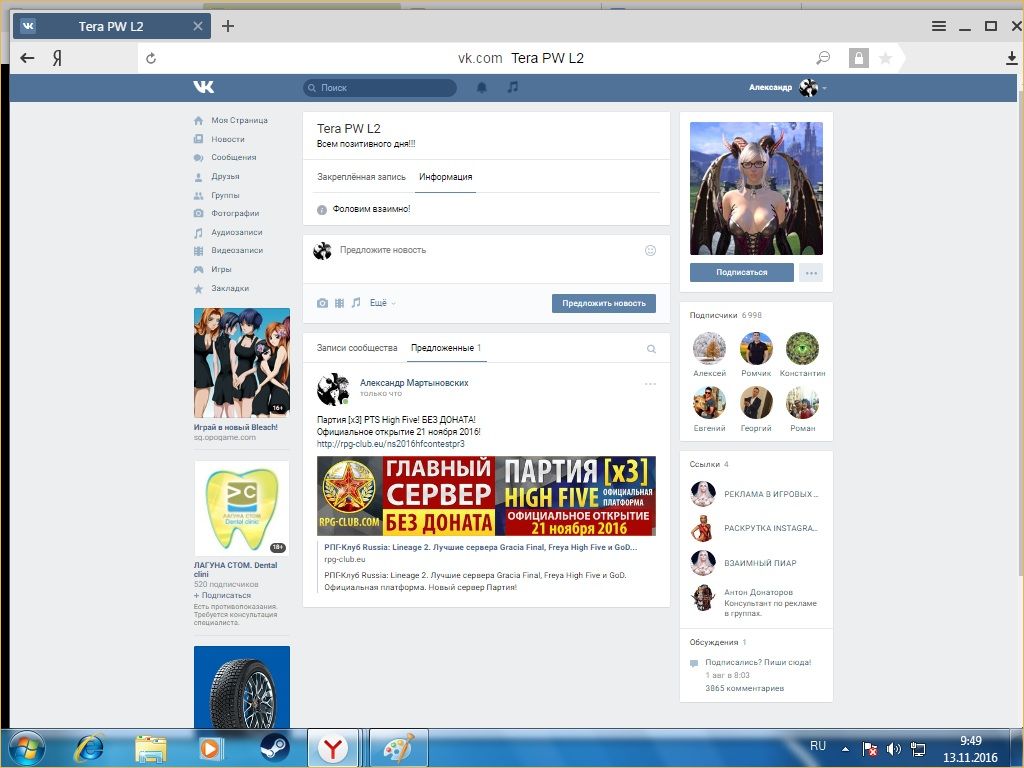Open the rpg-club.eu contest link in post
The image size is (1024, 768).
point(391,444)
